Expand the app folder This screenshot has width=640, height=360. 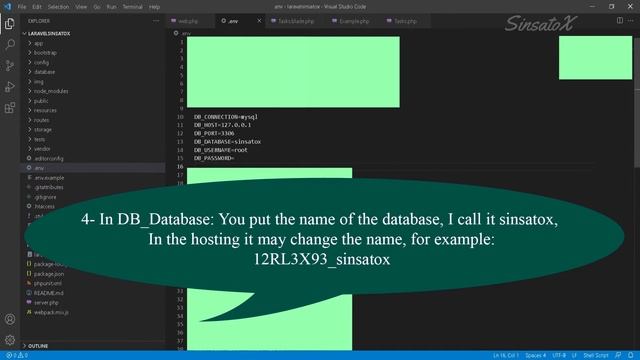click(38, 43)
